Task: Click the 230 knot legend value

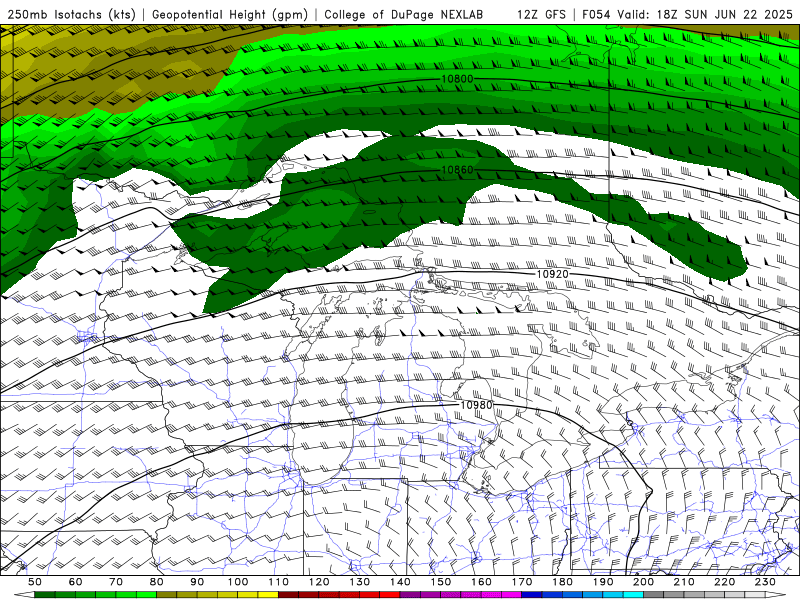Action: [x=765, y=582]
